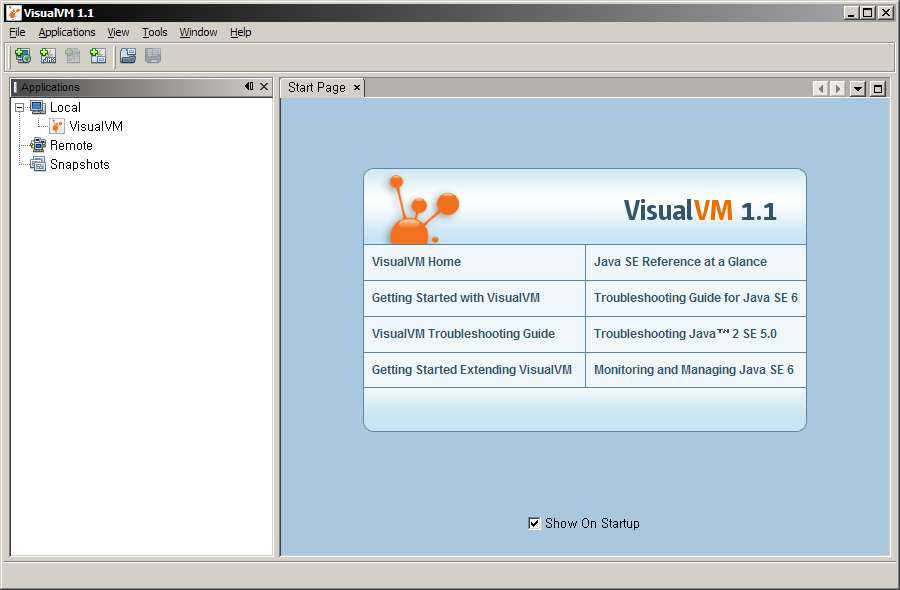900x590 pixels.
Task: Click the Load Snapshot folder icon
Action: (x=128, y=56)
